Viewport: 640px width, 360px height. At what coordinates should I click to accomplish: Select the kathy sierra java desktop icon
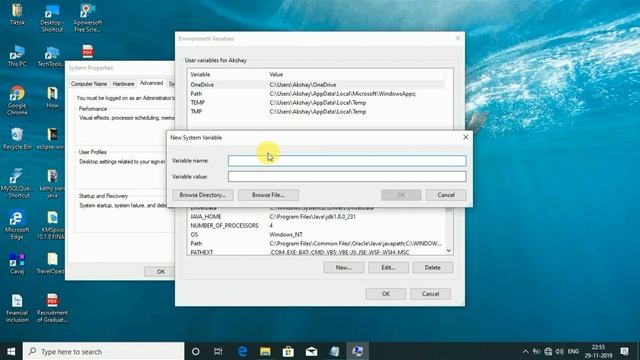coord(52,183)
